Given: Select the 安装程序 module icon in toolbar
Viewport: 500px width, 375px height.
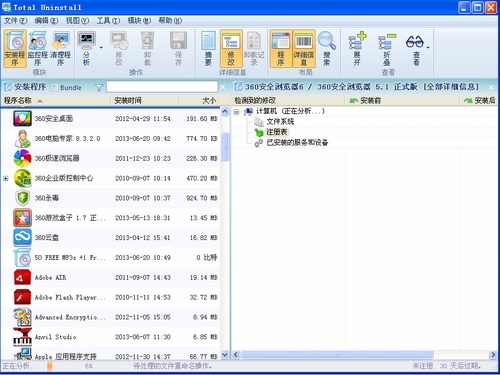Looking at the screenshot, I should 15,49.
